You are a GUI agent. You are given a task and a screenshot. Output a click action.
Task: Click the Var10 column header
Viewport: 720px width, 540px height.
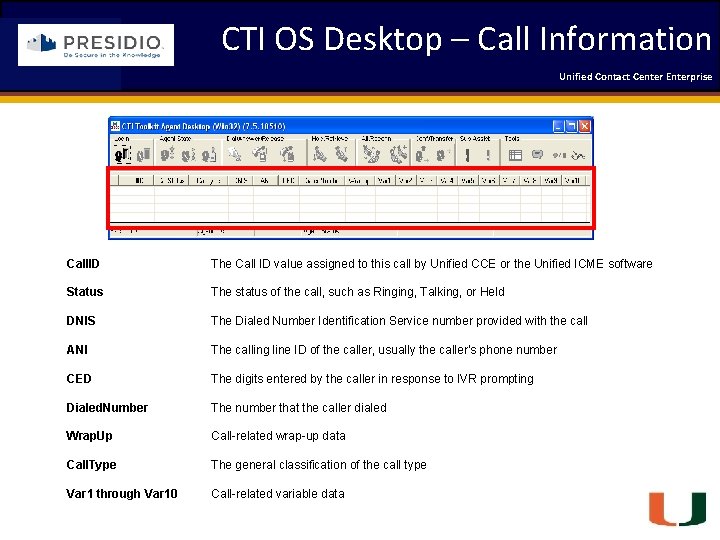coord(573,180)
